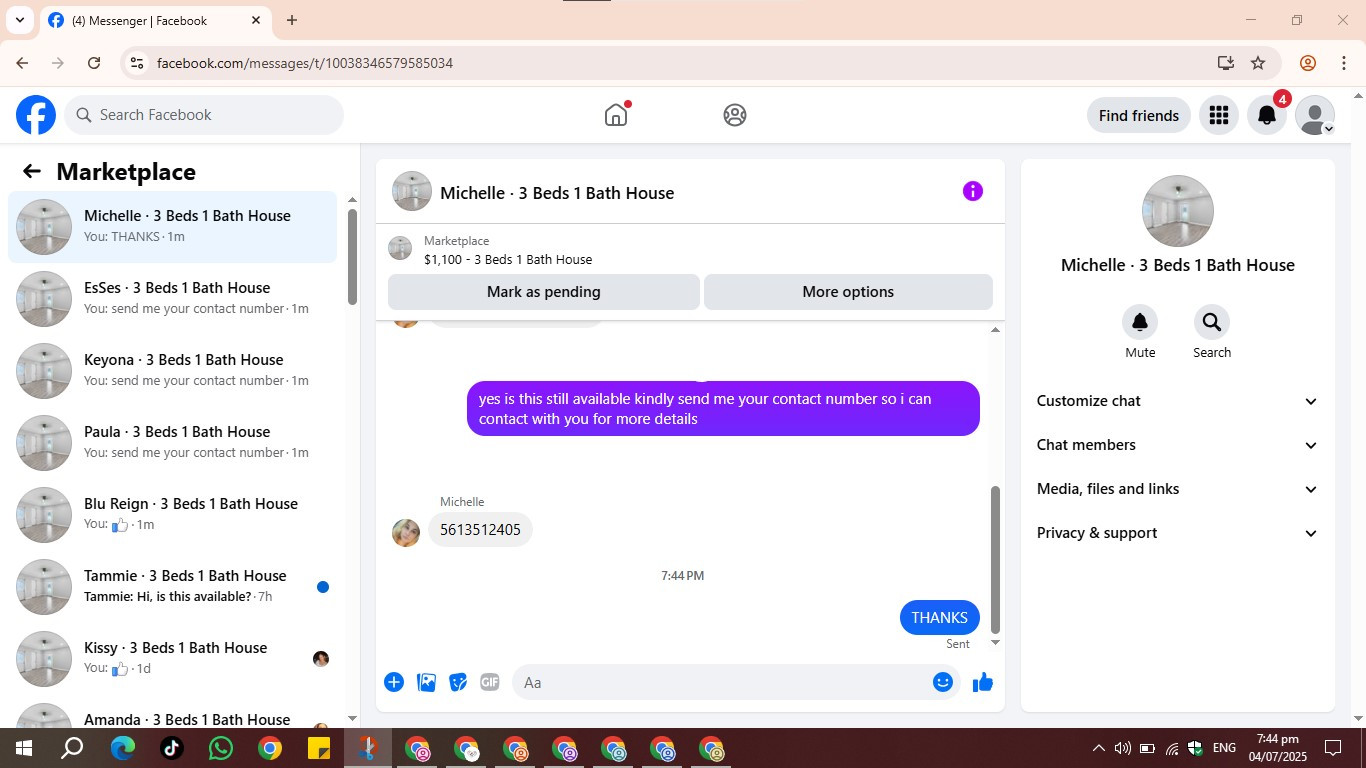Open the Keyona 3 Beds conversation

coord(173,370)
